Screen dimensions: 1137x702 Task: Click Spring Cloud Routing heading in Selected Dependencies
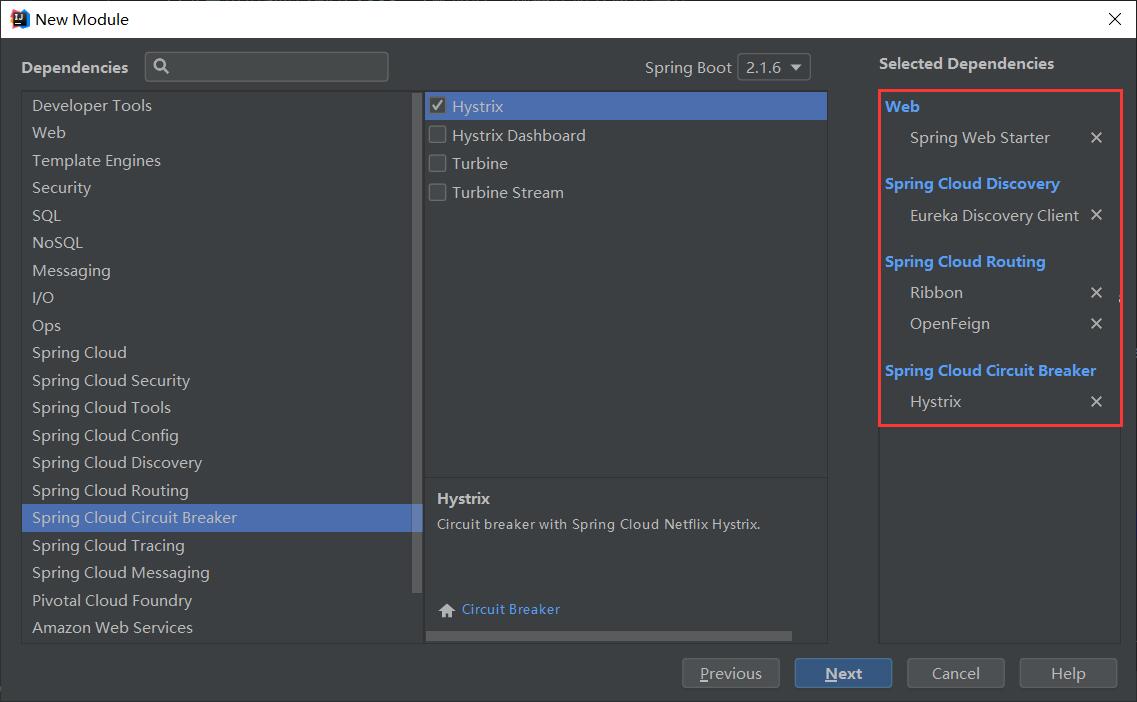click(965, 262)
